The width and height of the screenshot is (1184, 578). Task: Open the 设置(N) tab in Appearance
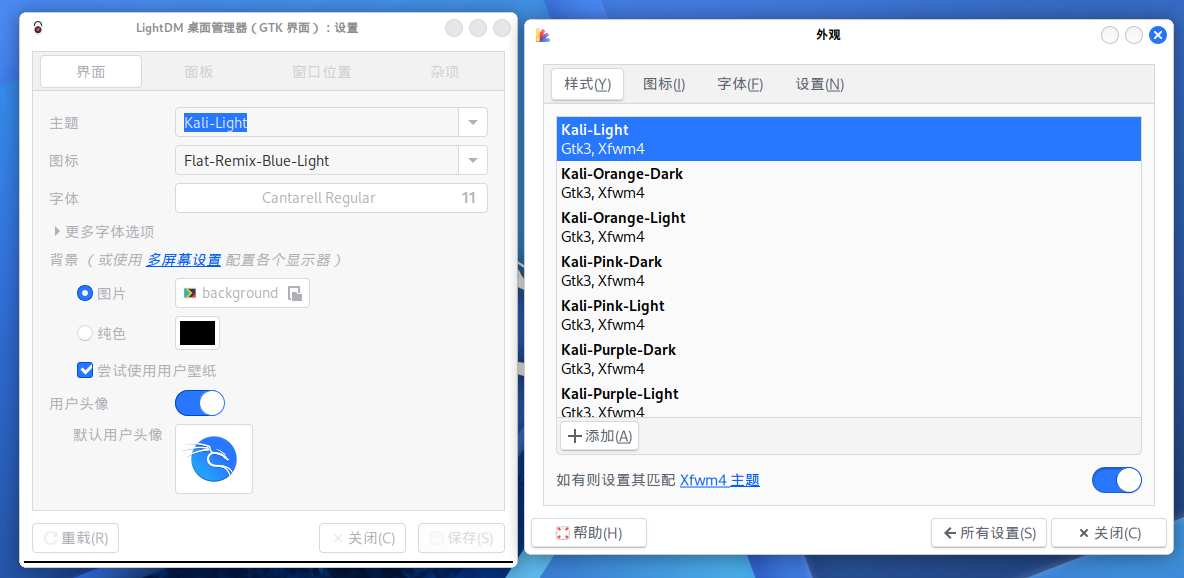click(x=820, y=84)
